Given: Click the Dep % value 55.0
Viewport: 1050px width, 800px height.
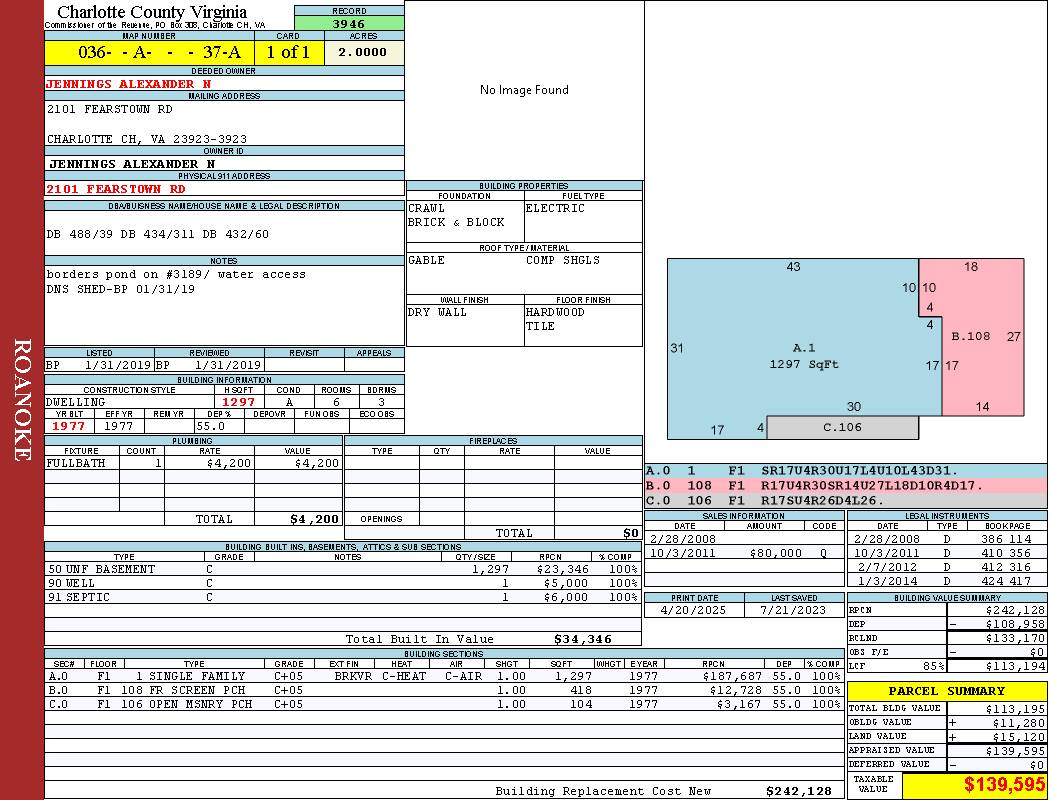Looking at the screenshot, I should [x=210, y=426].
